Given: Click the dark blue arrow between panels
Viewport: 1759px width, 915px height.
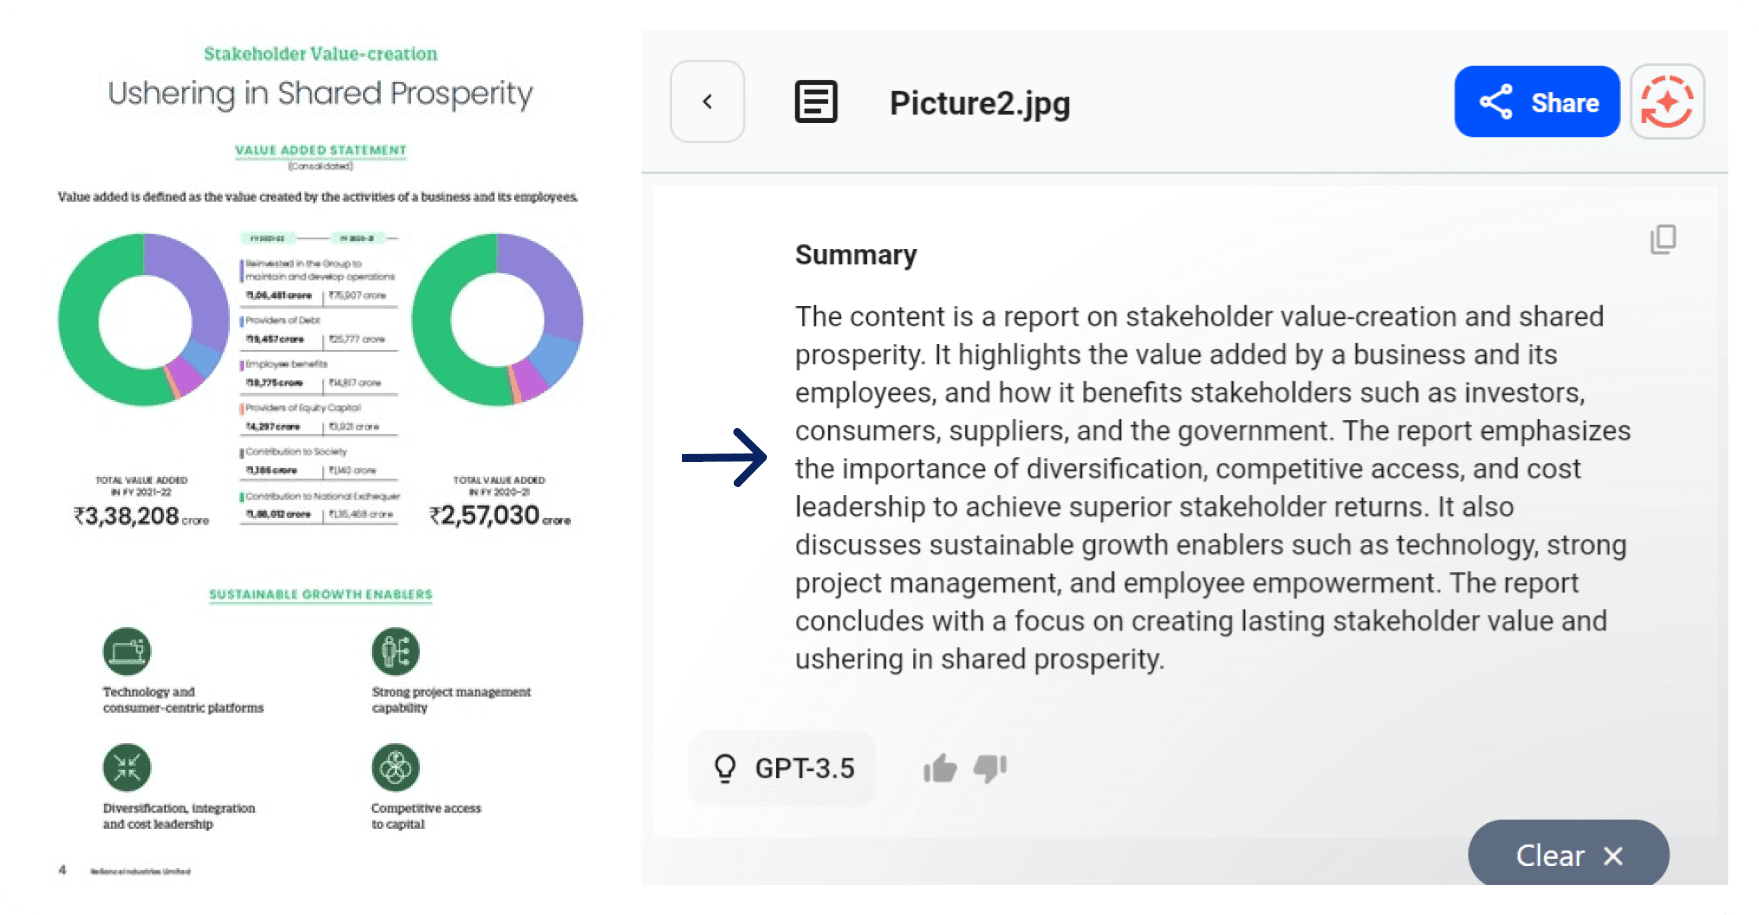Looking at the screenshot, I should point(724,457).
